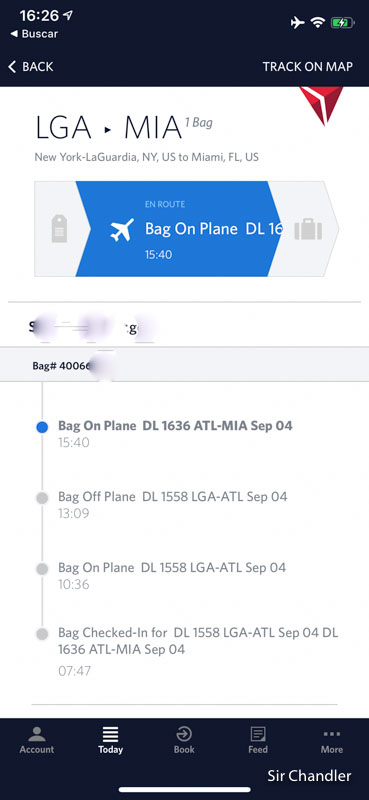Tap the Delta red triangle logo

click(321, 105)
